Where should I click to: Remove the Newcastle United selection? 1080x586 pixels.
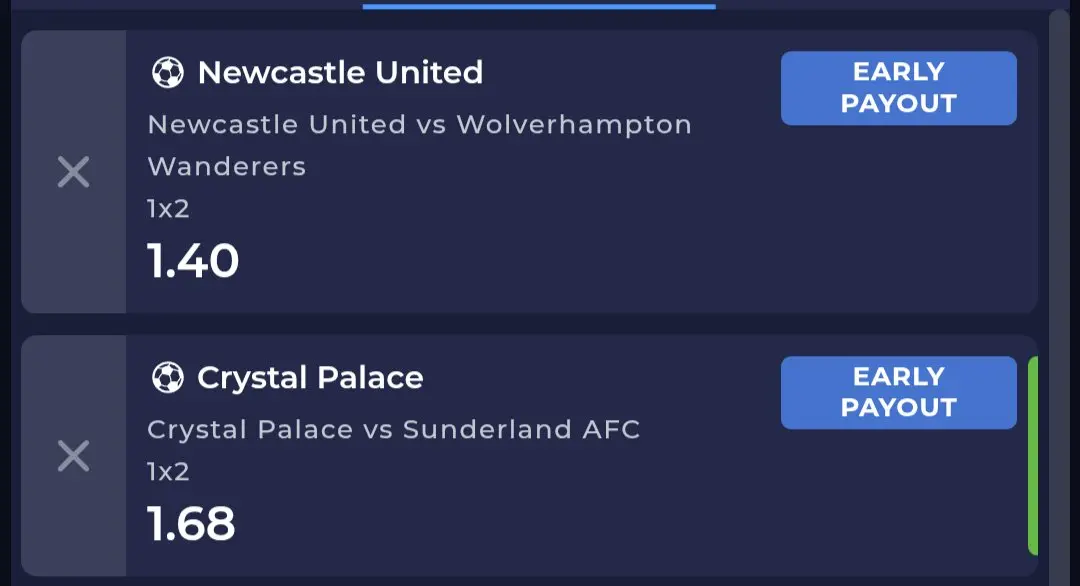coord(73,171)
